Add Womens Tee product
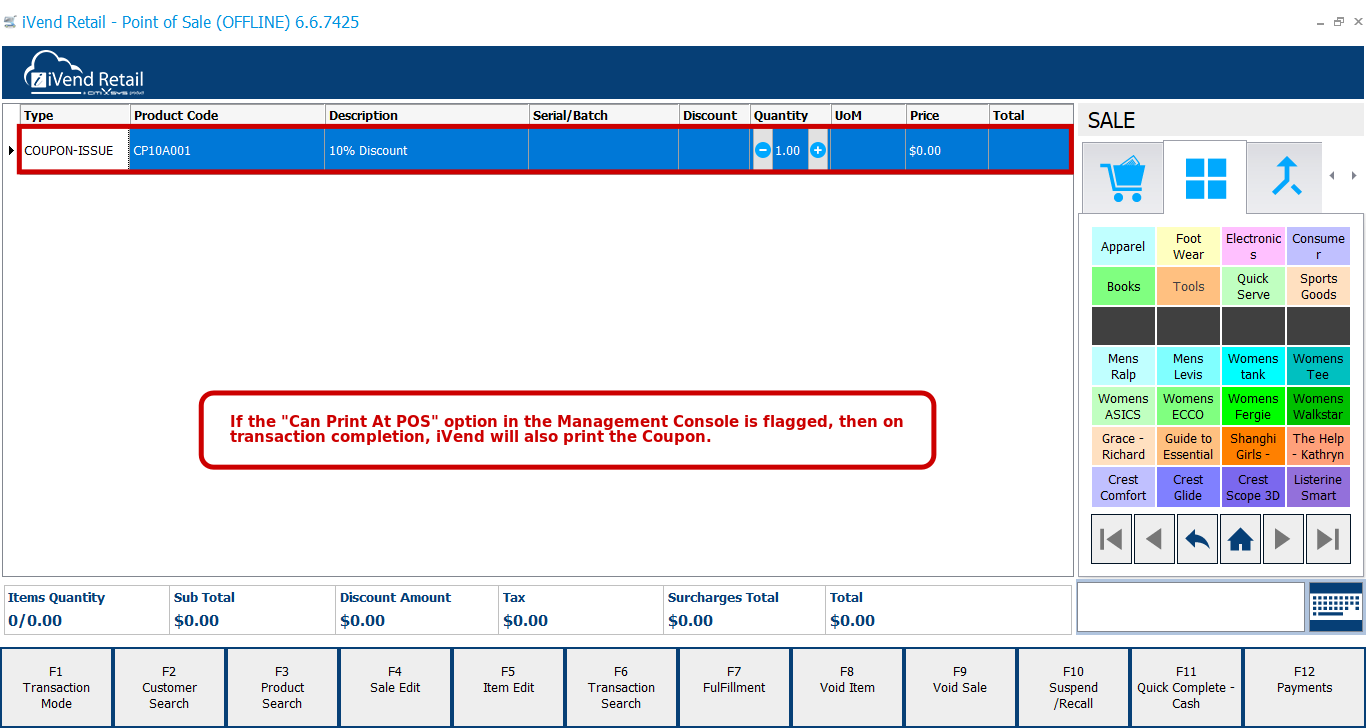The height and width of the screenshot is (728, 1366). (1318, 366)
